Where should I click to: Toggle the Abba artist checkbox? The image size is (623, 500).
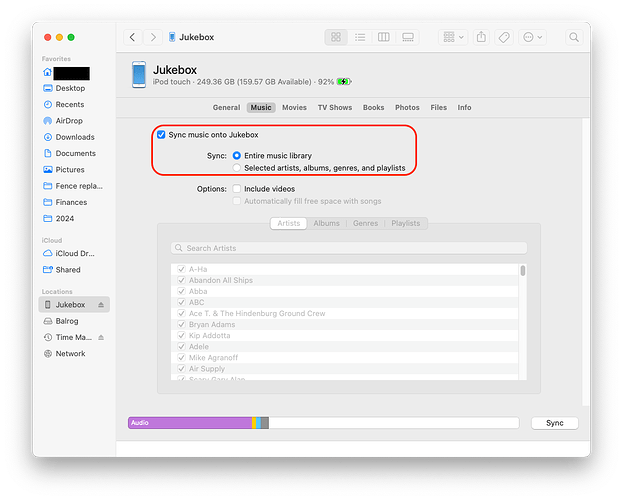182,291
